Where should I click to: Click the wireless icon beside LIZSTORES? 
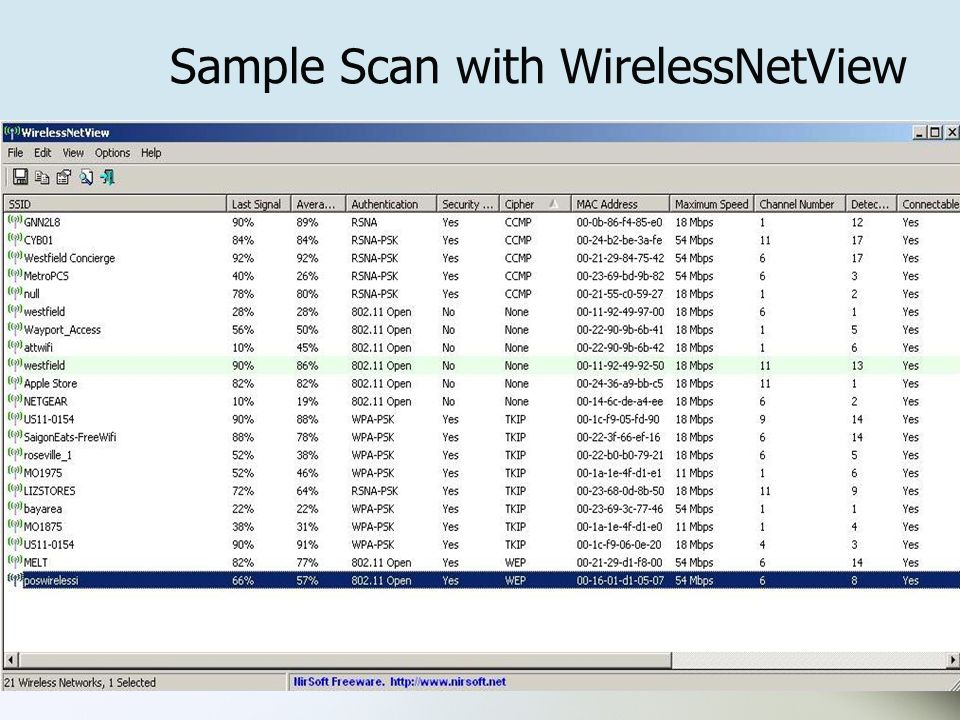click(15, 490)
